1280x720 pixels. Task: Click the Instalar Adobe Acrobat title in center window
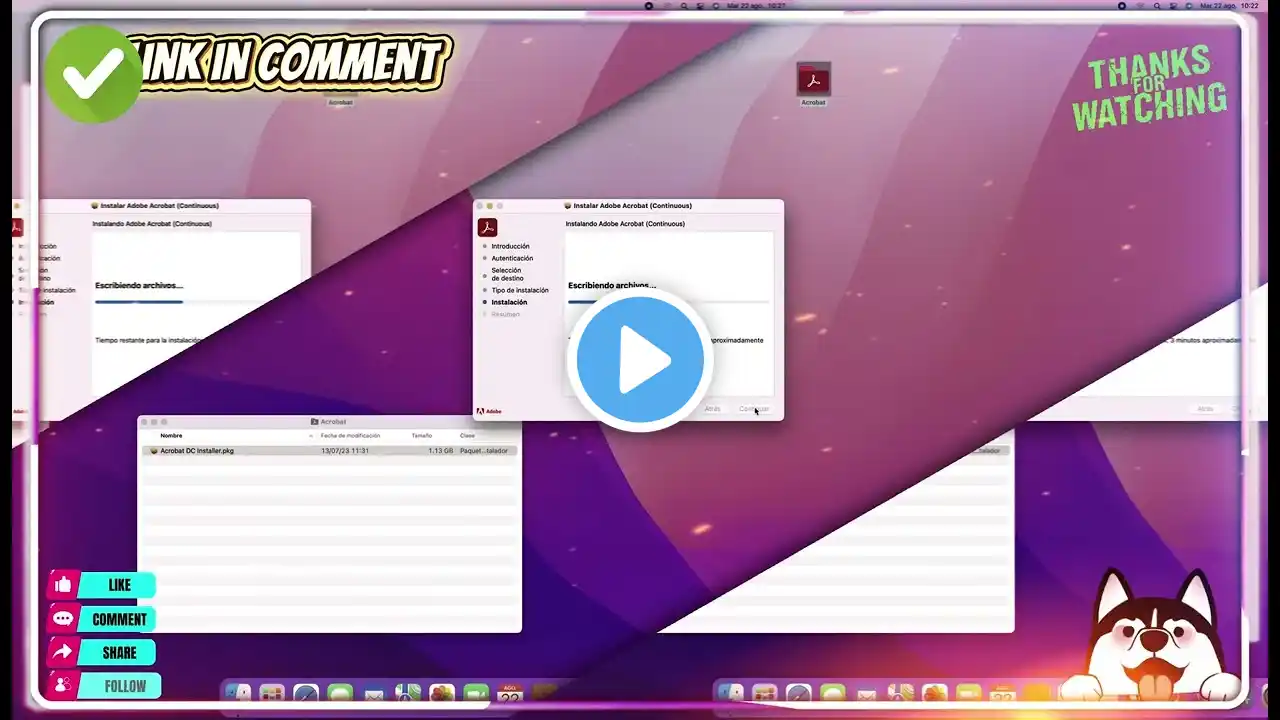click(x=631, y=206)
